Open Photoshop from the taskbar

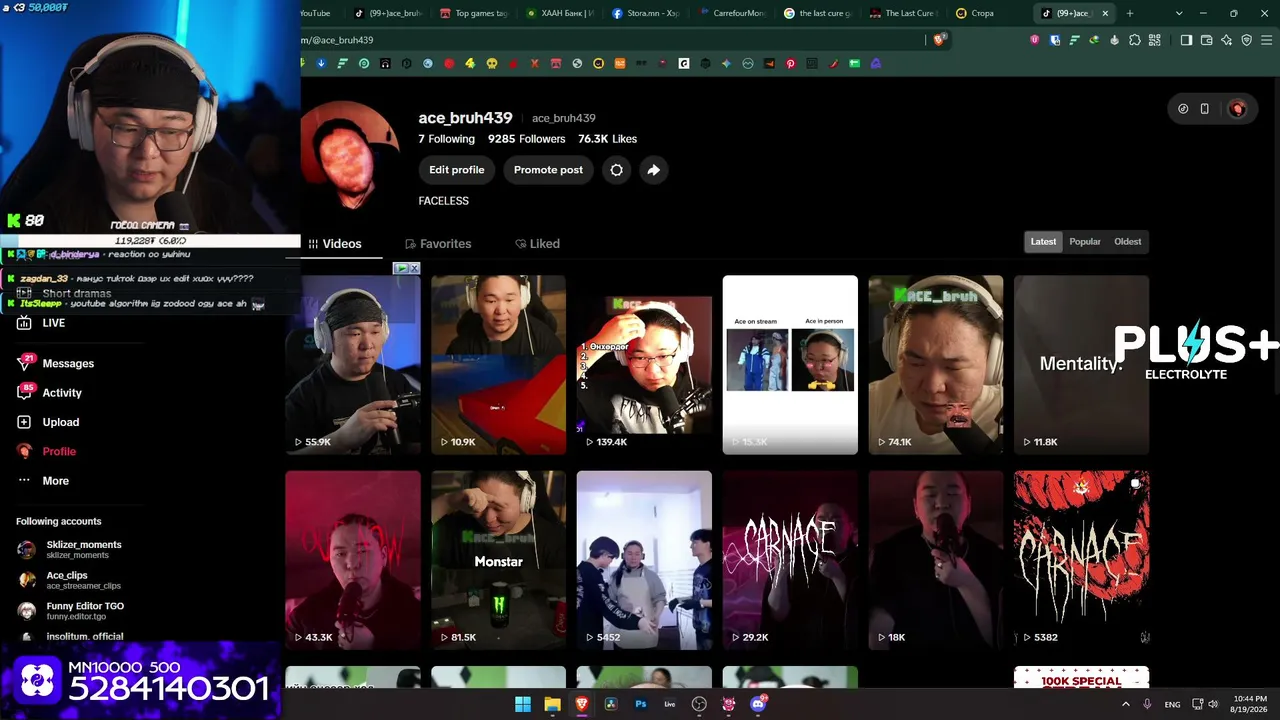pyautogui.click(x=641, y=704)
